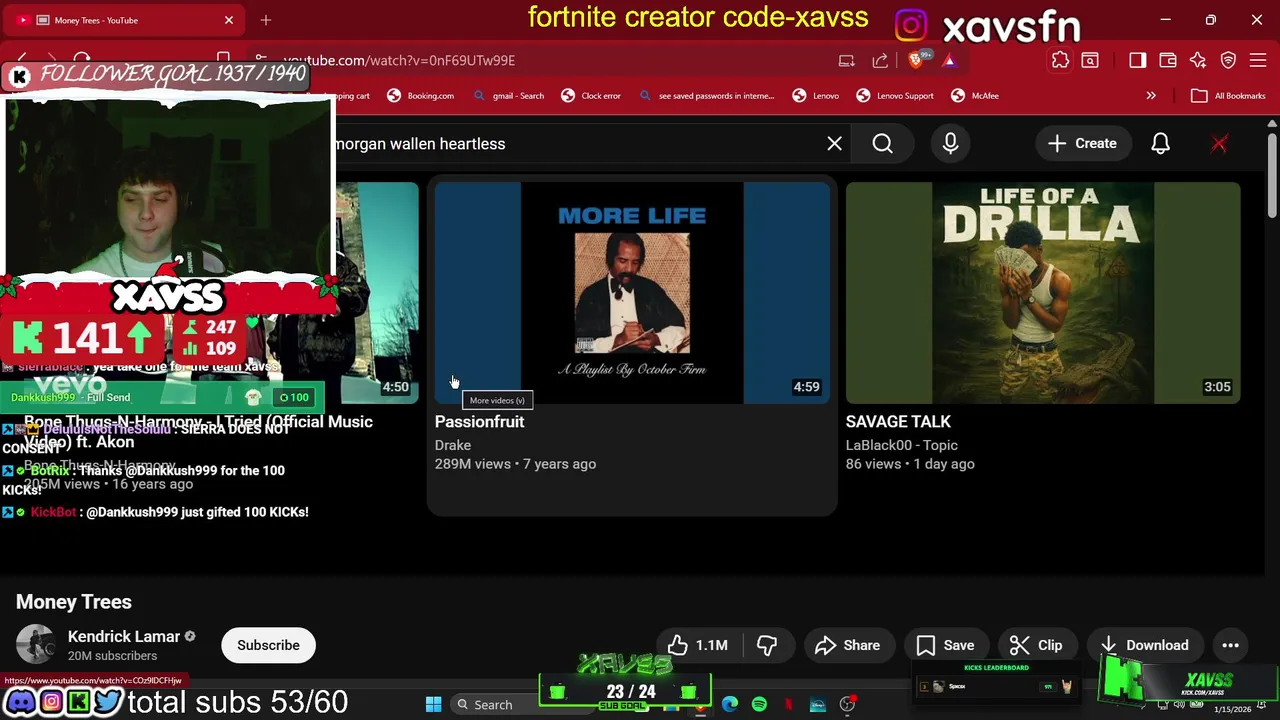Dislike the Money Trees video
This screenshot has width=1280, height=720.
tap(767, 645)
